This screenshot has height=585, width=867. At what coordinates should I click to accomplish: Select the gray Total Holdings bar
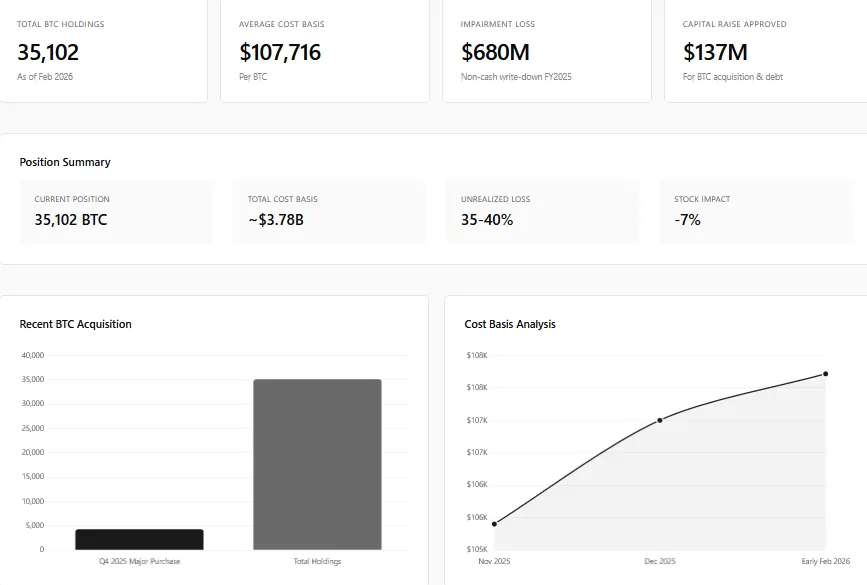coord(317,464)
